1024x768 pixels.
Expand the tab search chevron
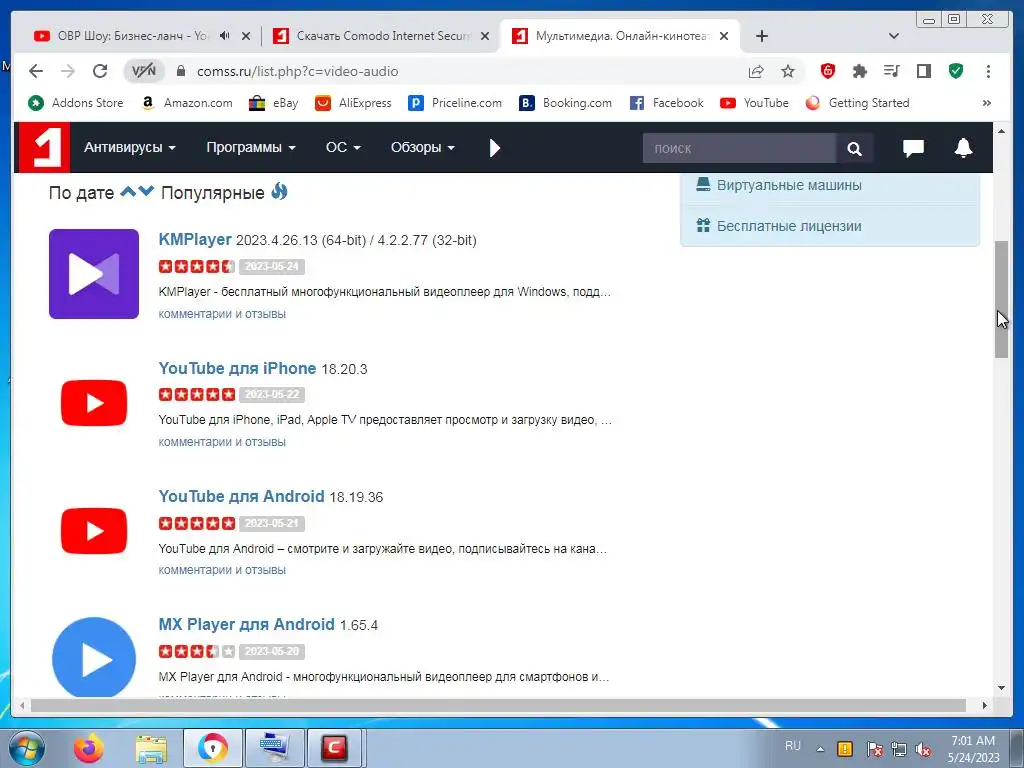[894, 36]
